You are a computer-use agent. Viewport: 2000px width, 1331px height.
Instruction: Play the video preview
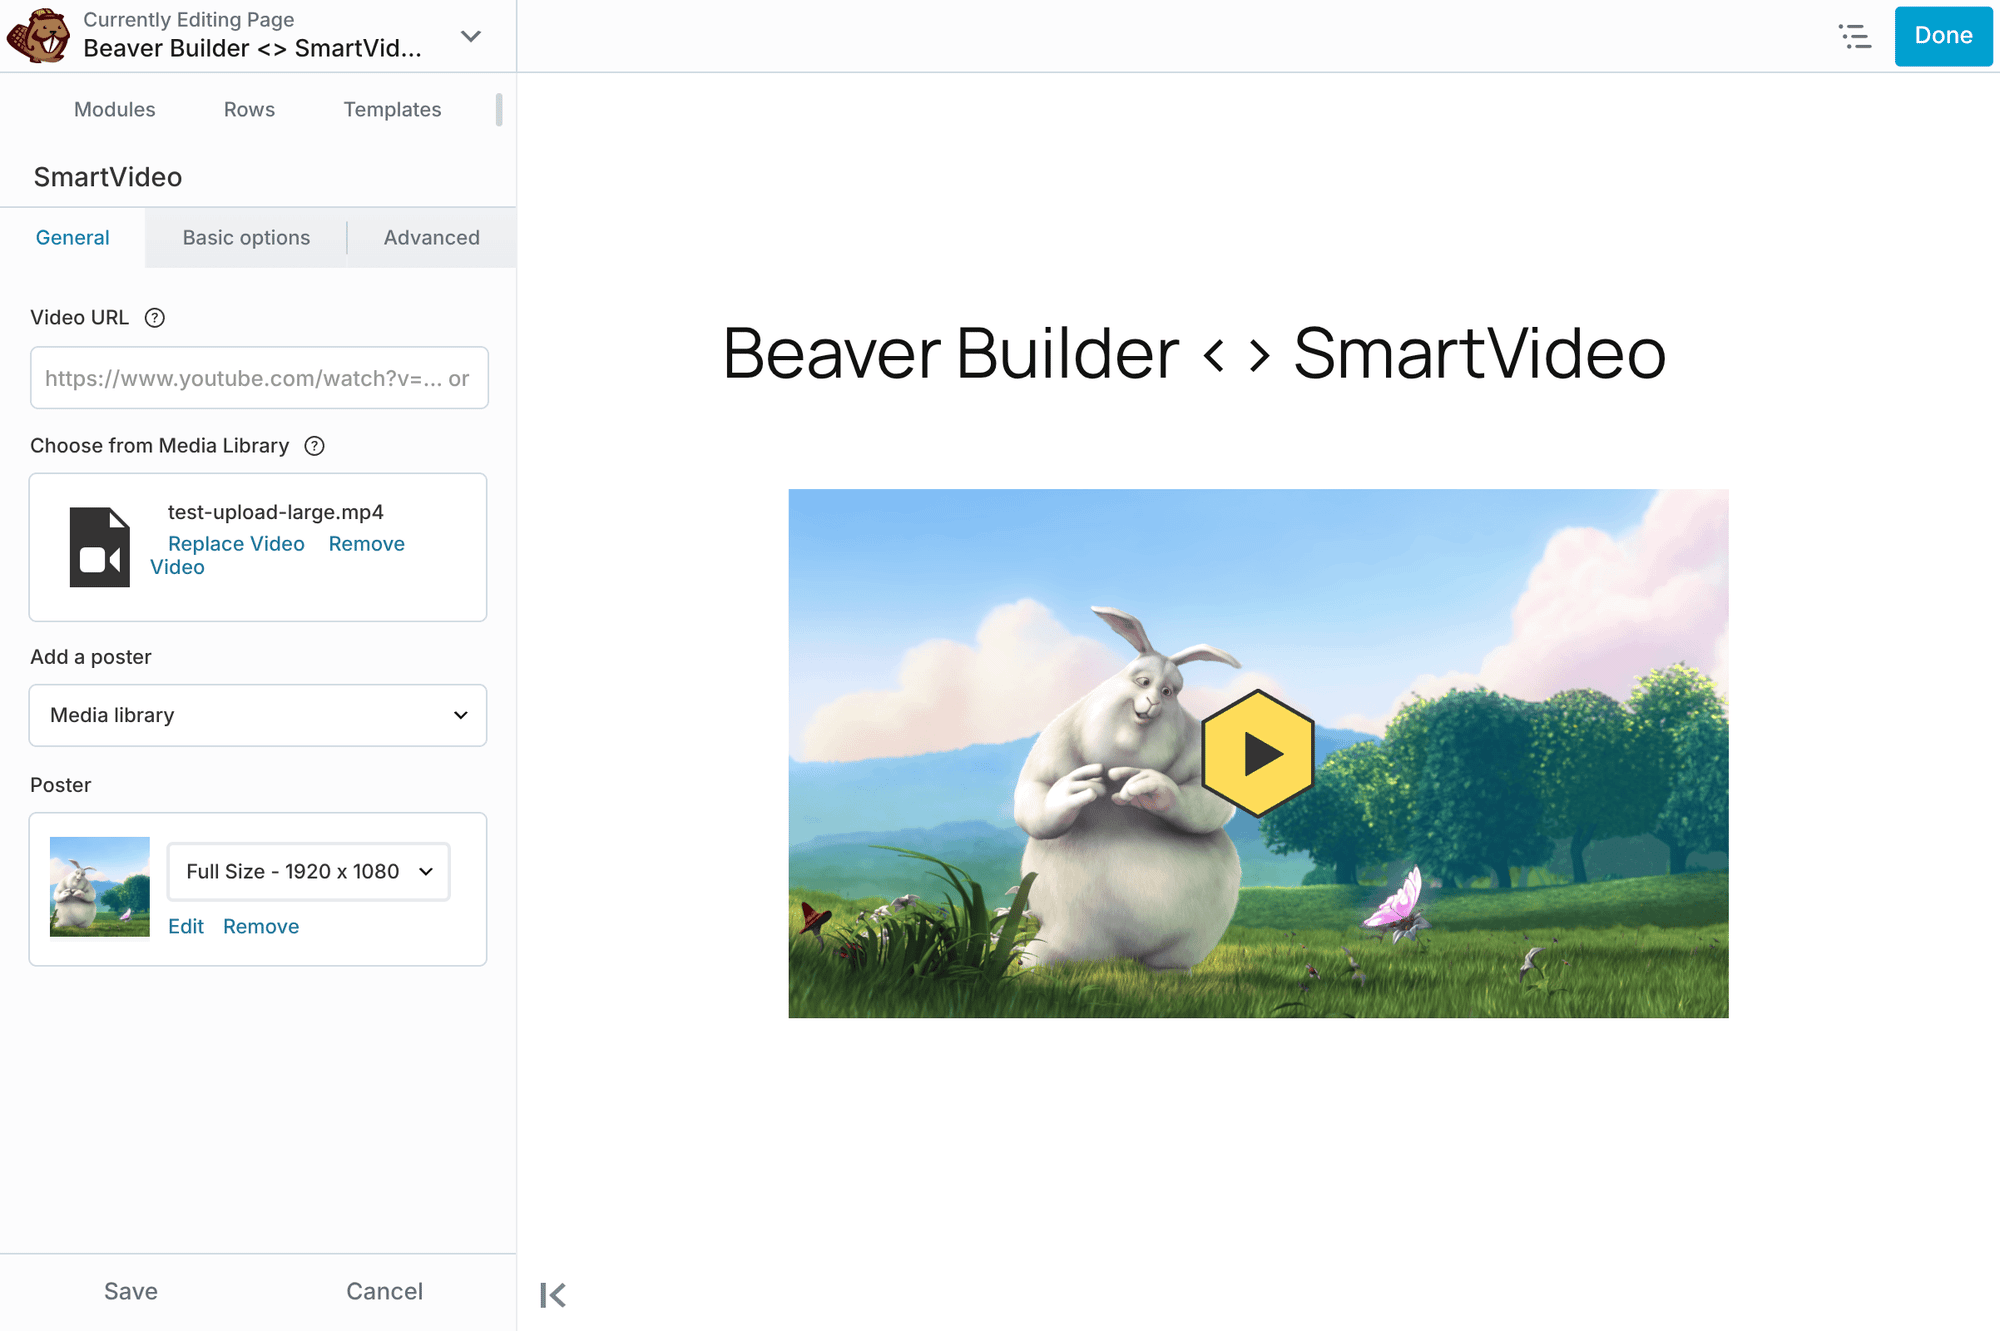(1257, 754)
